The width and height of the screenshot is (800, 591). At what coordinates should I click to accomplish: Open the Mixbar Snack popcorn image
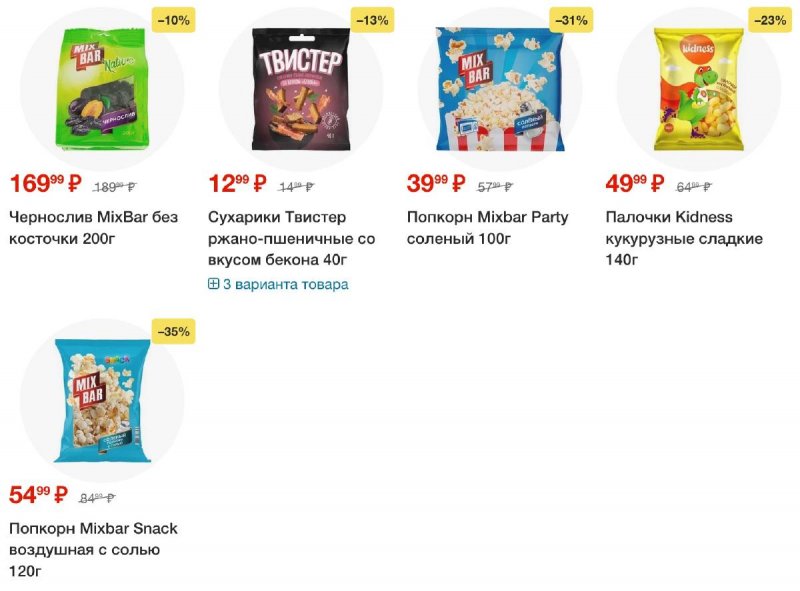[x=102, y=400]
